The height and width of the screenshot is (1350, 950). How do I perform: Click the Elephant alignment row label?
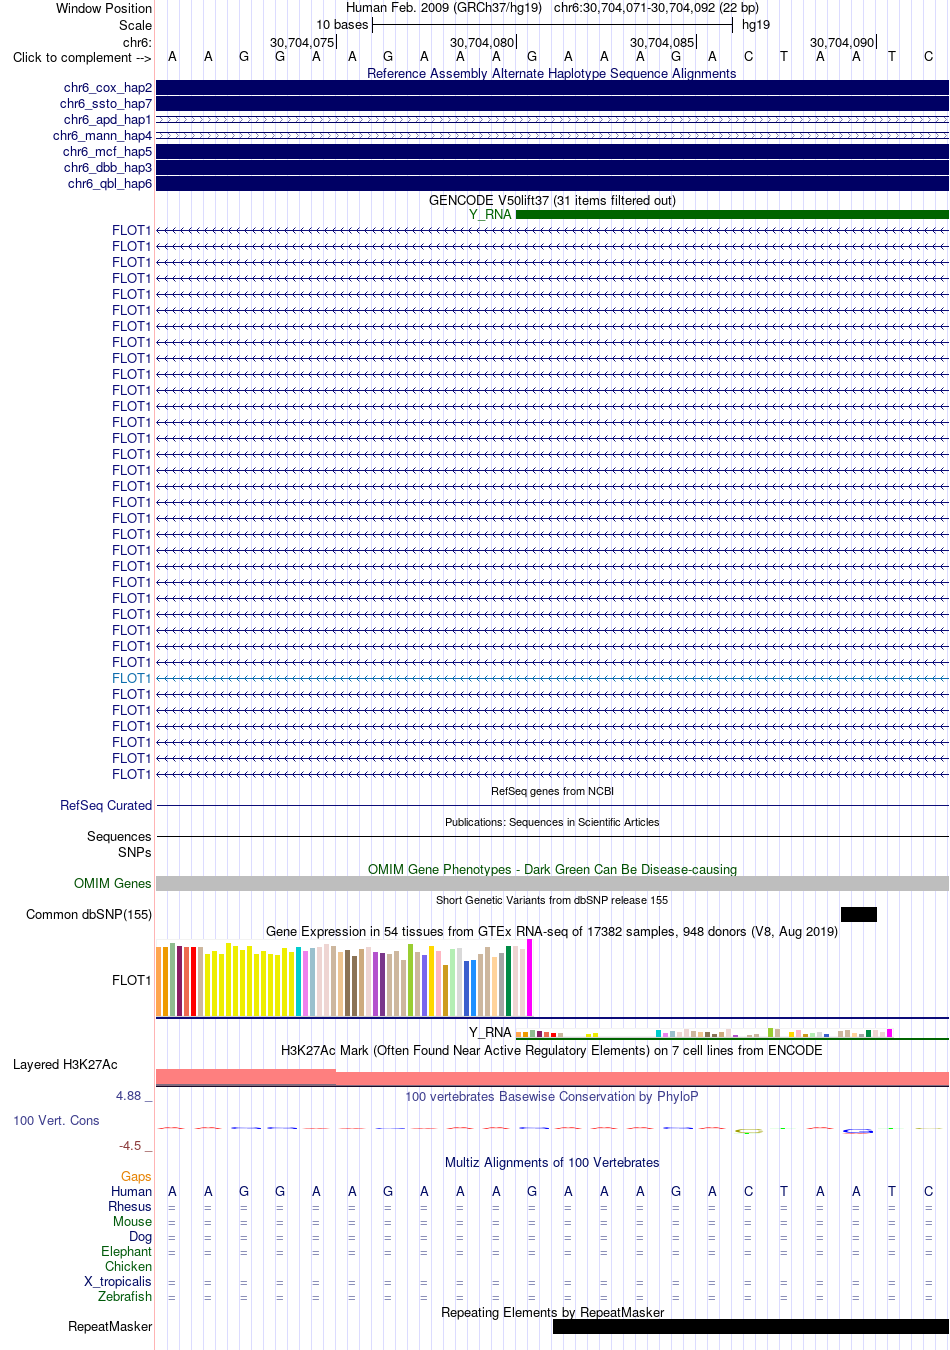click(x=126, y=1251)
